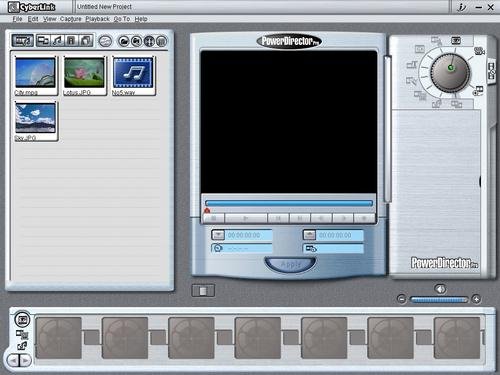Click mark-in down arrow beside left timecode
The width and height of the screenshot is (500, 375).
click(218, 235)
